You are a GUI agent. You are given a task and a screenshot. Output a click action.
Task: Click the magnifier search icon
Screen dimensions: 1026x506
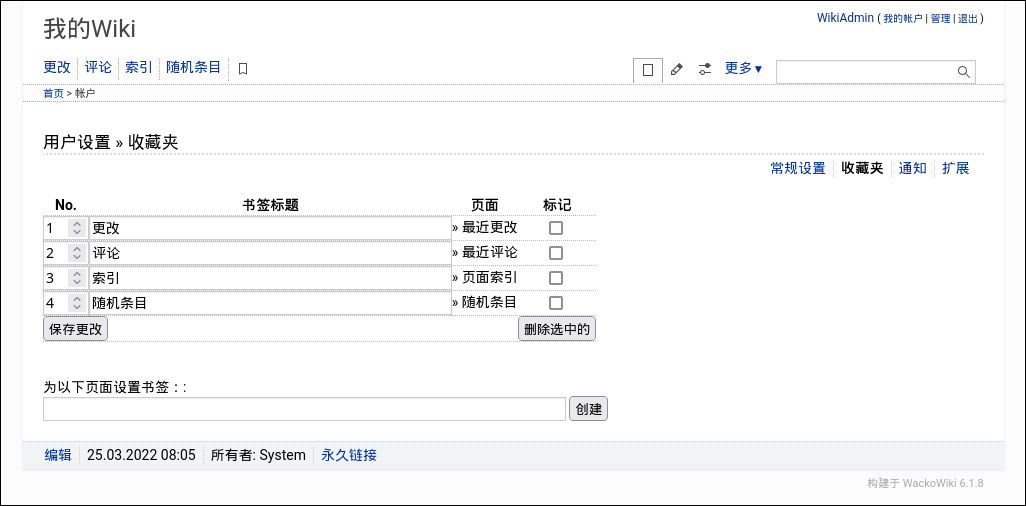click(x=963, y=72)
